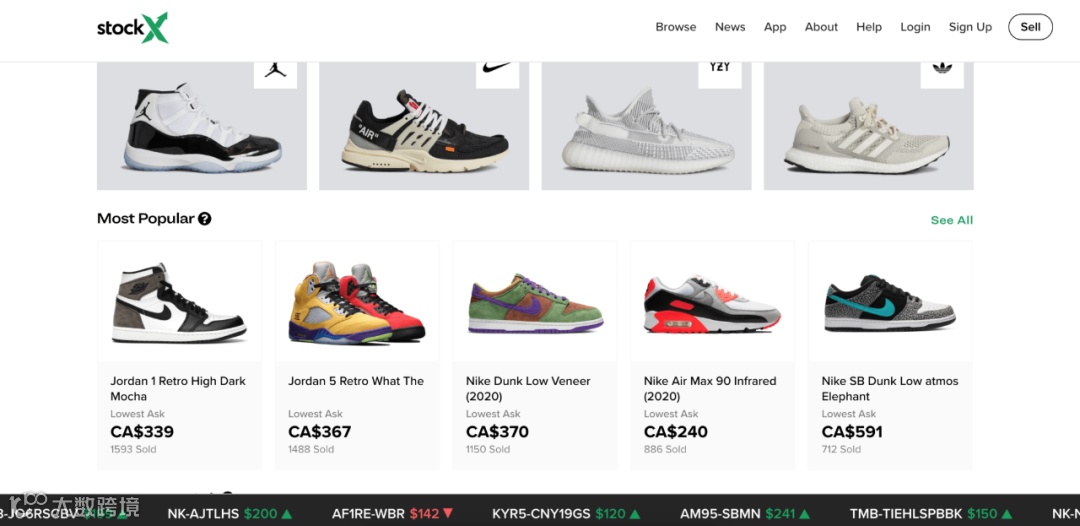Open Nike Air Max 90 Infrared card
Image resolution: width=1080 pixels, height=526 pixels.
pyautogui.click(x=712, y=355)
